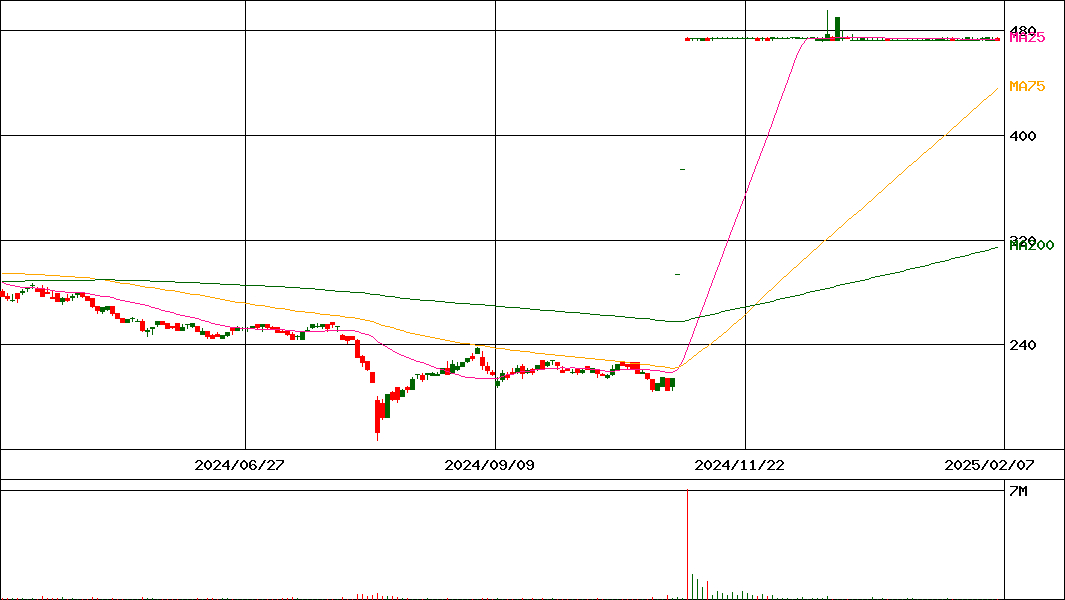1065x600 pixels.
Task: Click the pink MA25 legend label
Action: [1027, 38]
